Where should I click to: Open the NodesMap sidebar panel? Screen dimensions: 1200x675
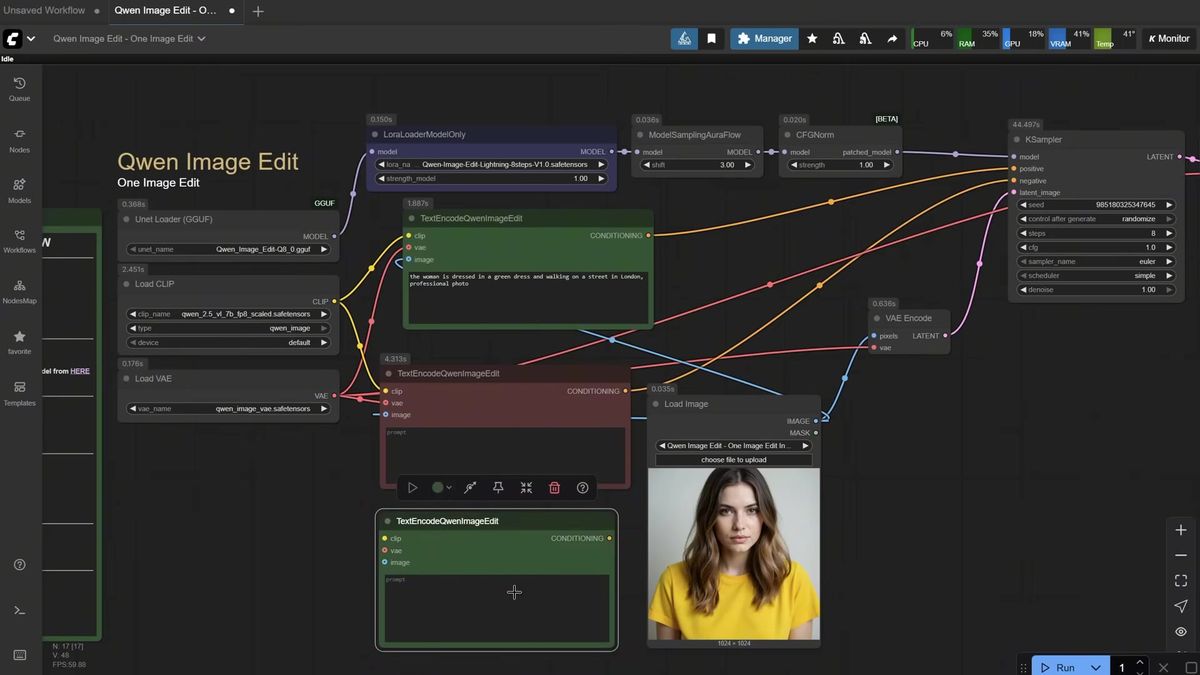tap(20, 291)
